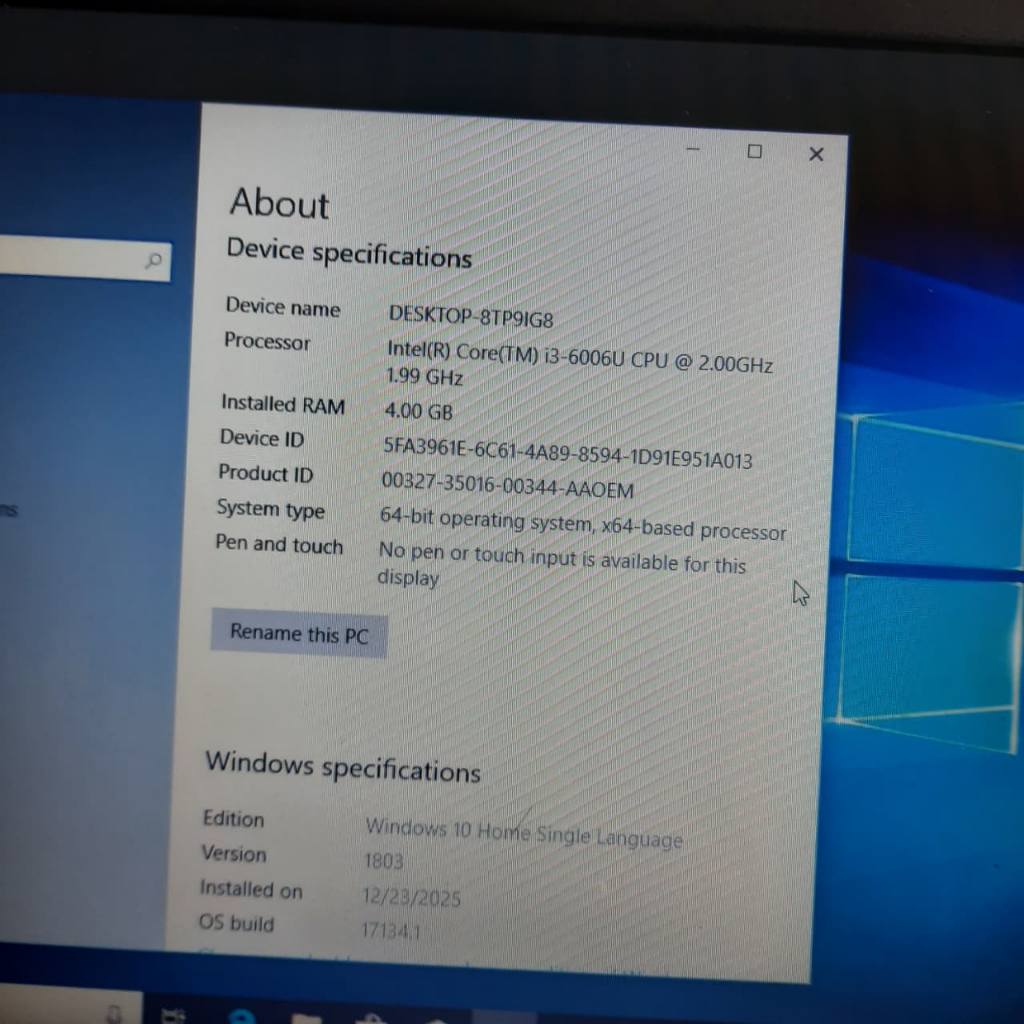
Task: Open Microsoft Edge from the taskbar
Action: (x=242, y=1016)
